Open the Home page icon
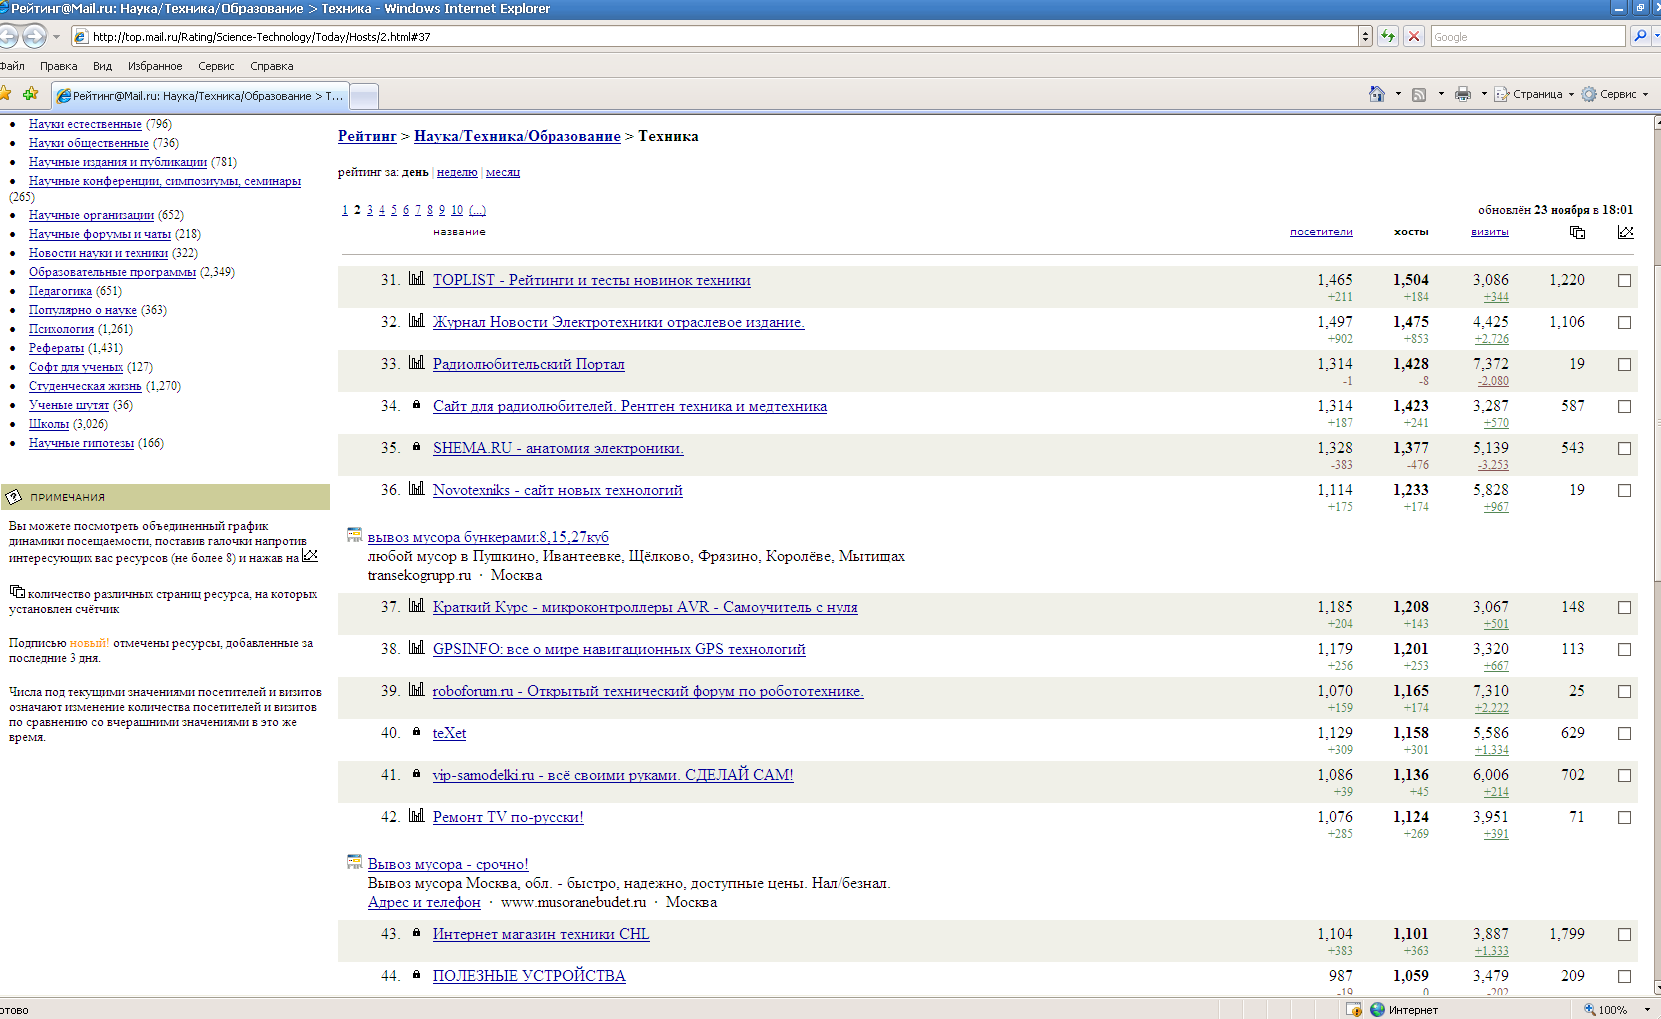The image size is (1661, 1019). (x=1377, y=94)
